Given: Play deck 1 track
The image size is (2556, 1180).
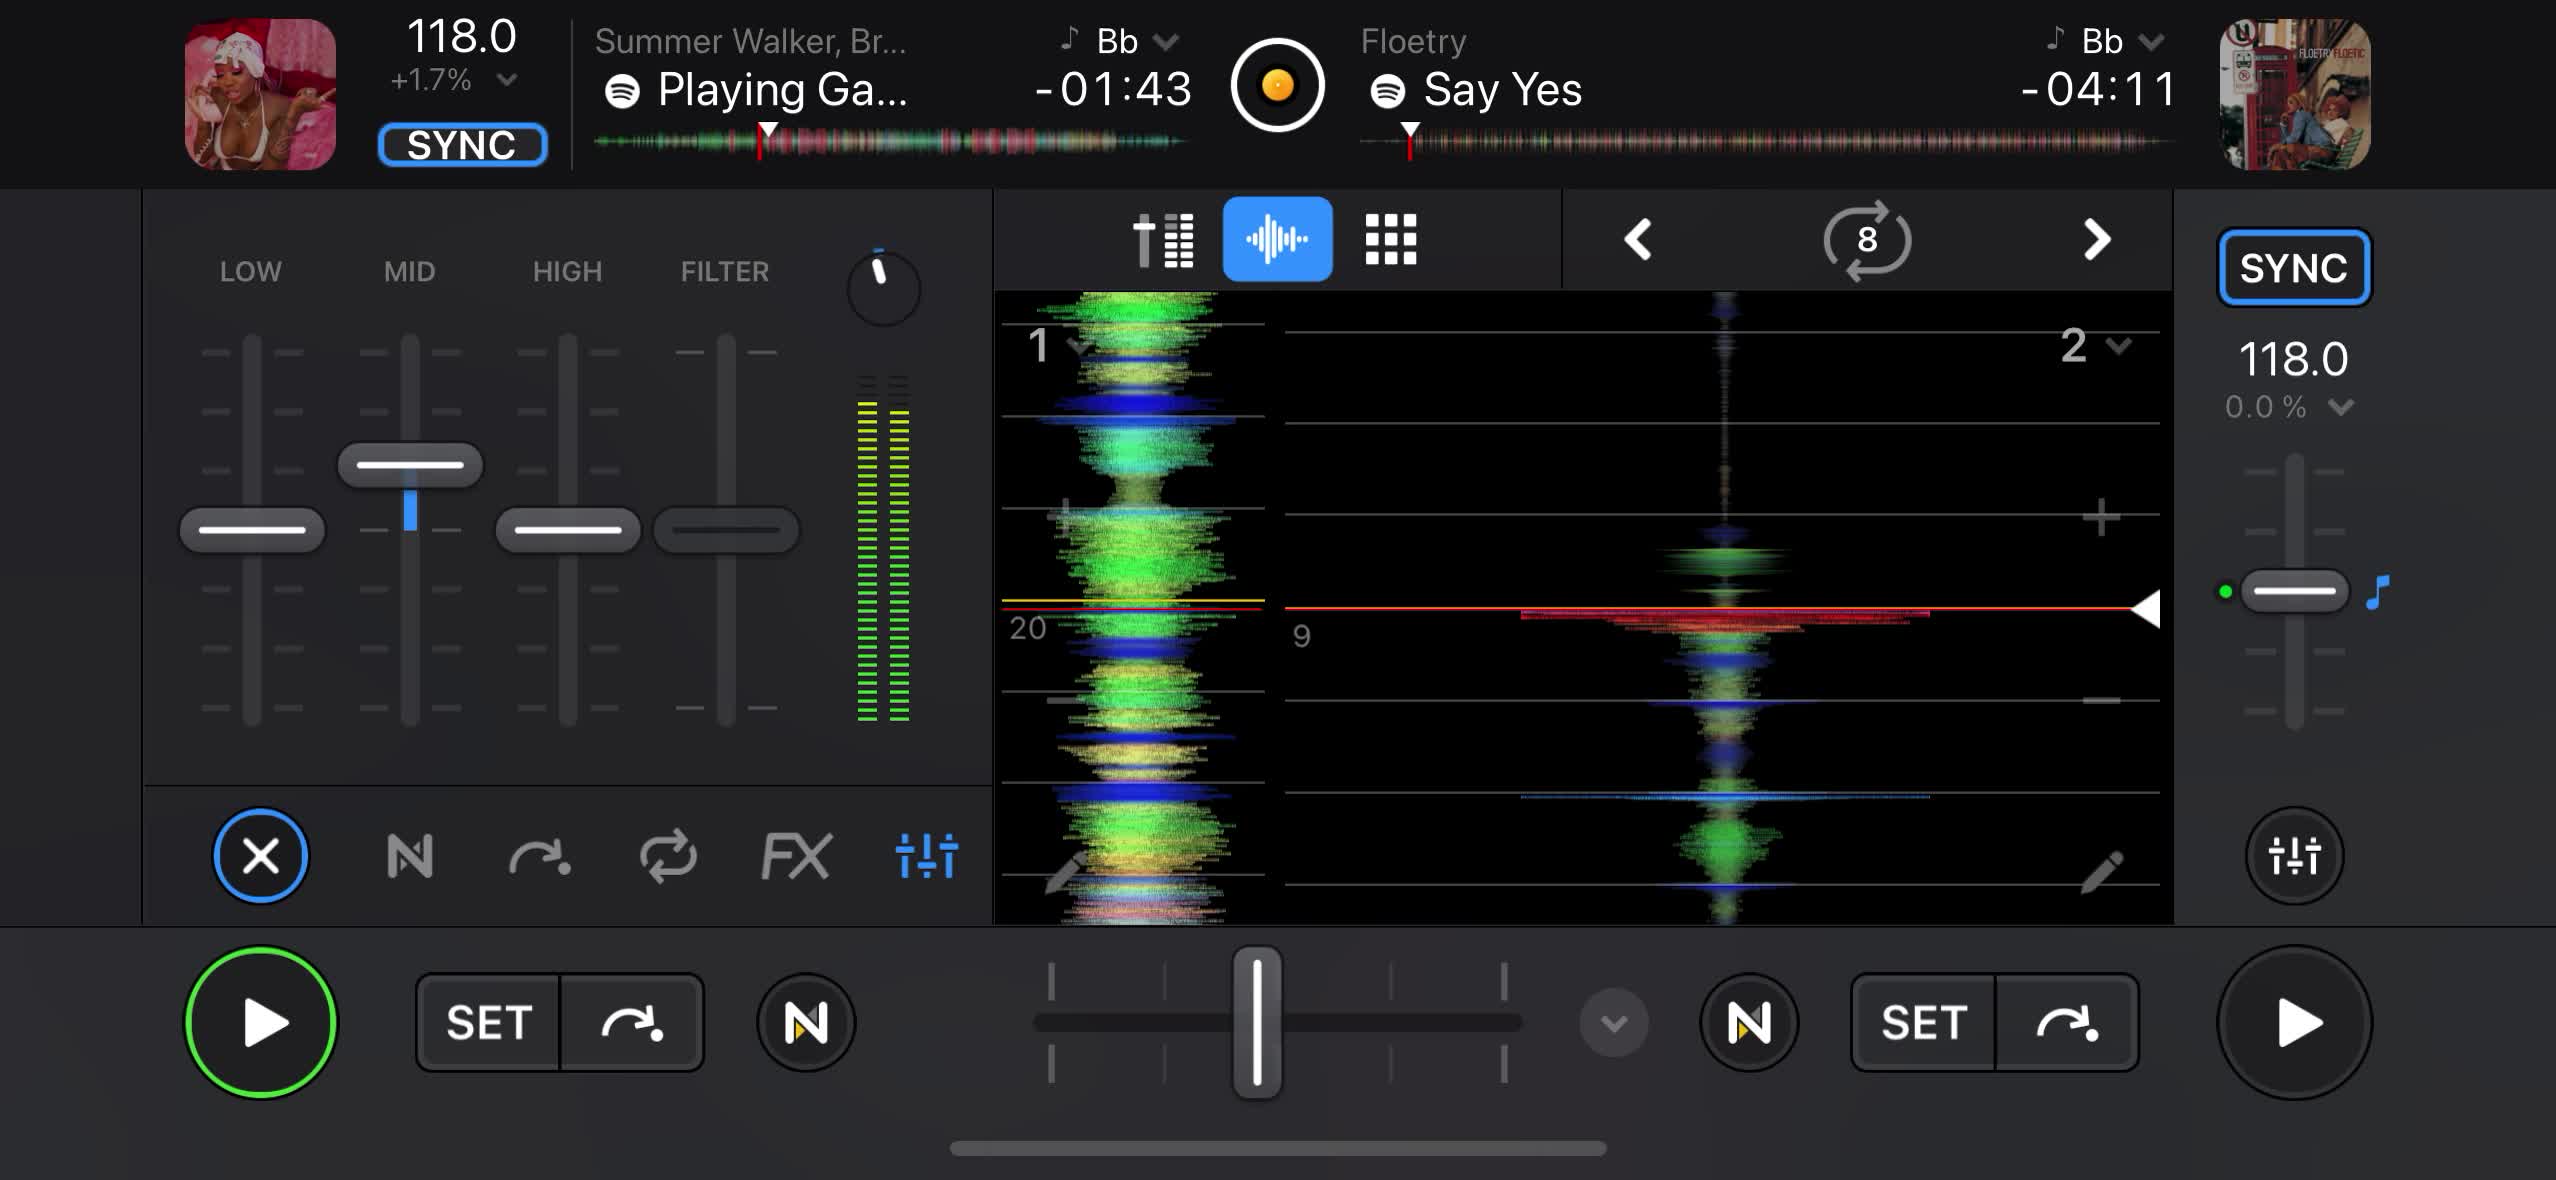Looking at the screenshot, I should tap(261, 1023).
